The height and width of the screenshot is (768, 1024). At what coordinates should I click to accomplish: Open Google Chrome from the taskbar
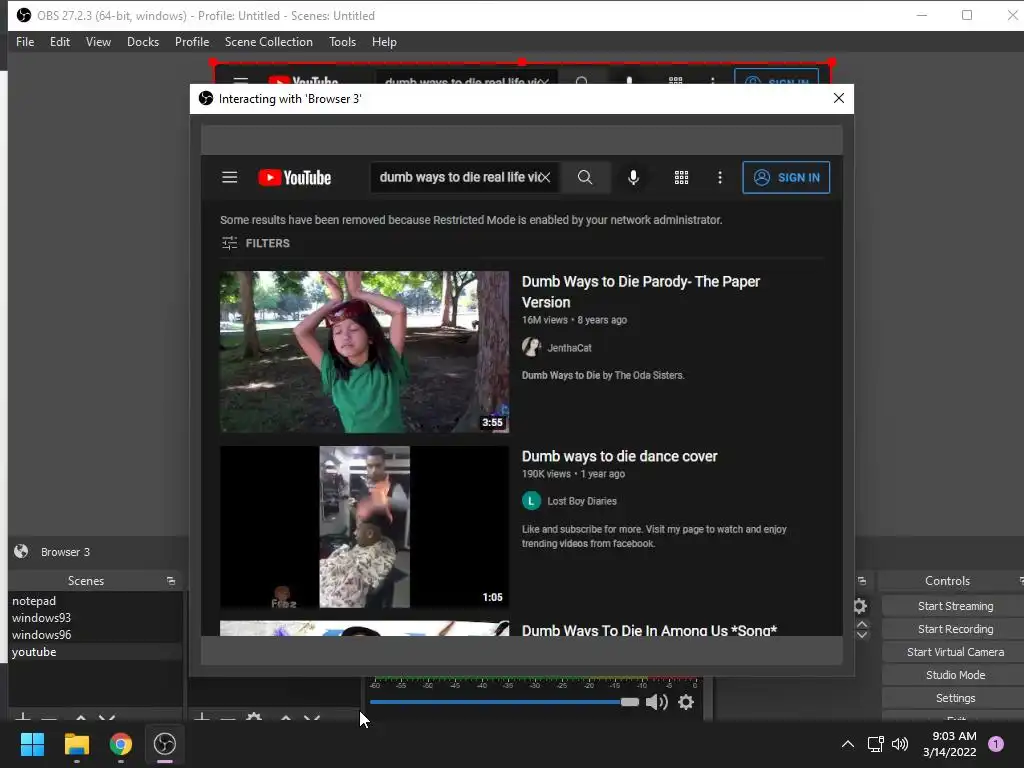coord(121,744)
